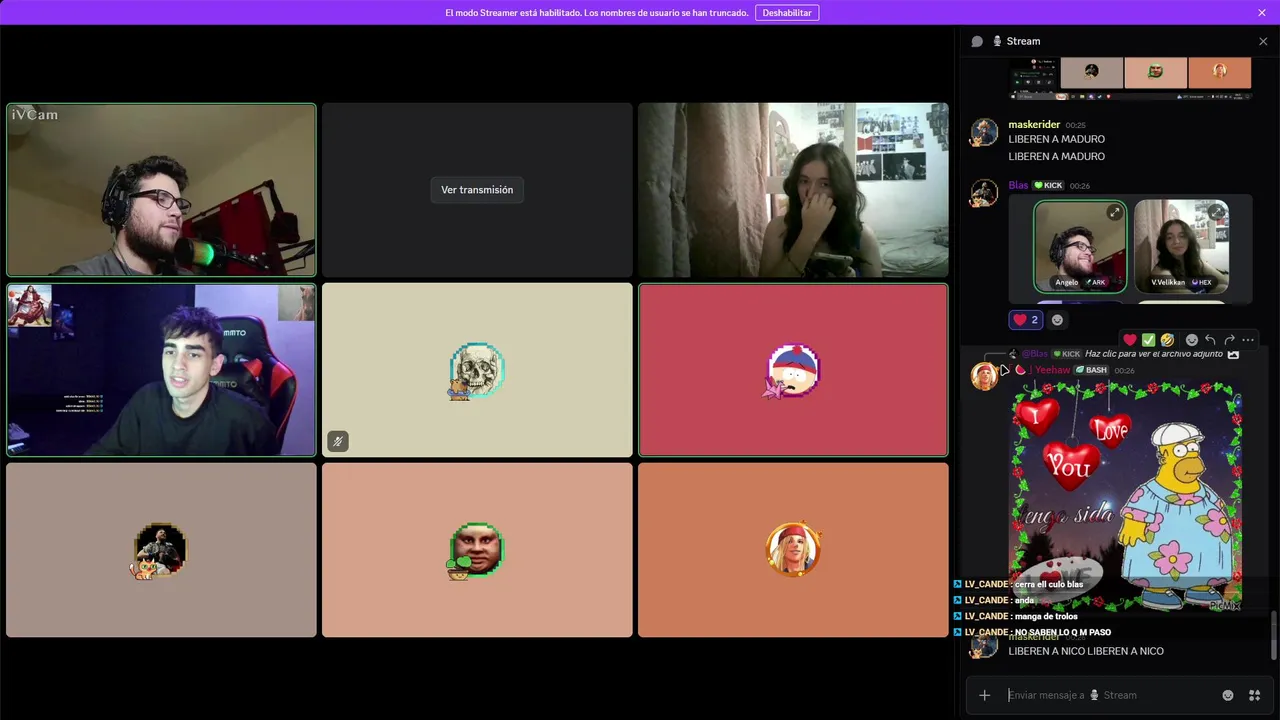The height and width of the screenshot is (720, 1280).
Task: Click the KICK tag next to Blas
Action: pyautogui.click(x=1048, y=186)
